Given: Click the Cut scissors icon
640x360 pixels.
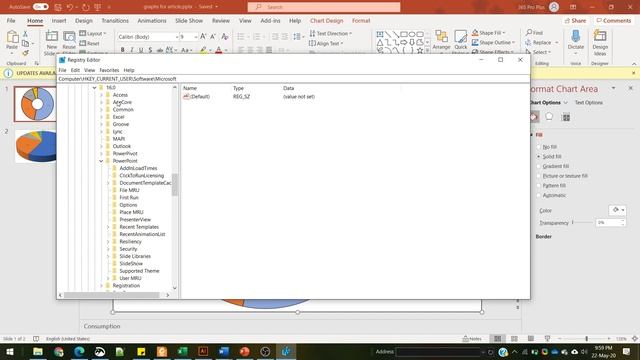Looking at the screenshot, I should [25, 34].
